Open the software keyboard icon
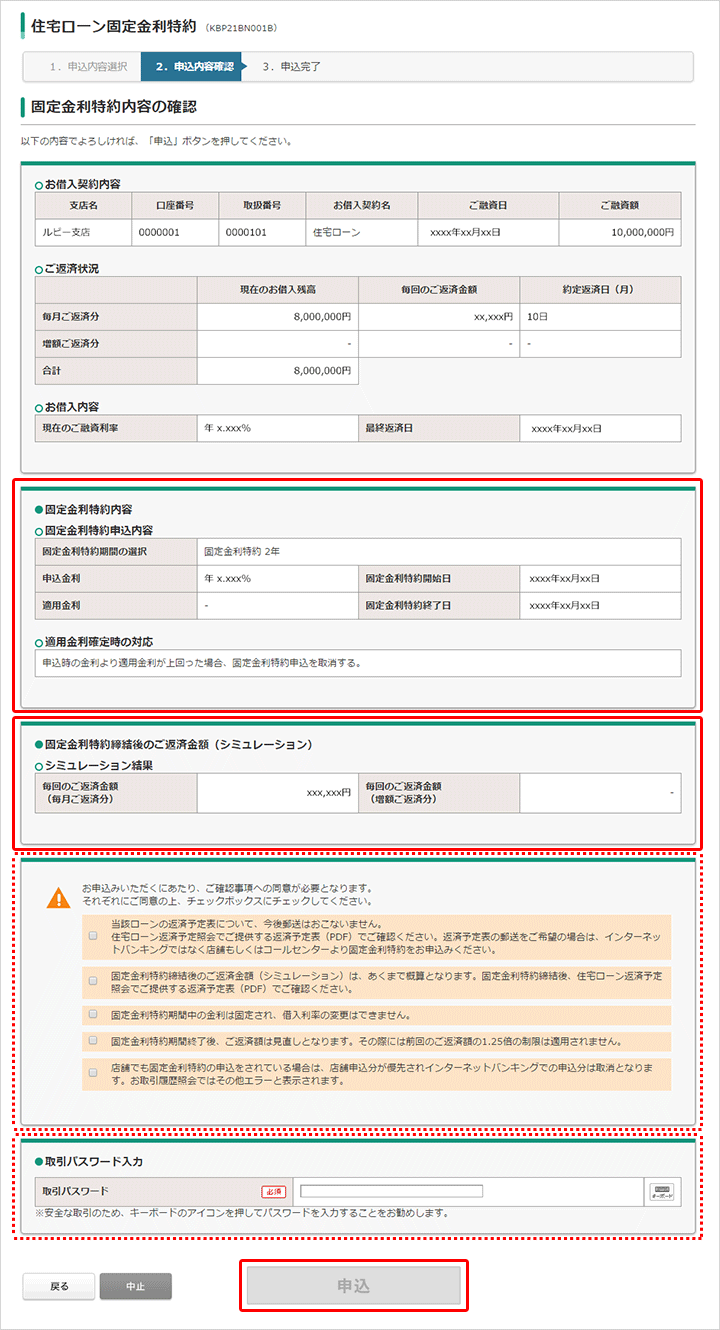720x1330 pixels. tap(661, 1191)
